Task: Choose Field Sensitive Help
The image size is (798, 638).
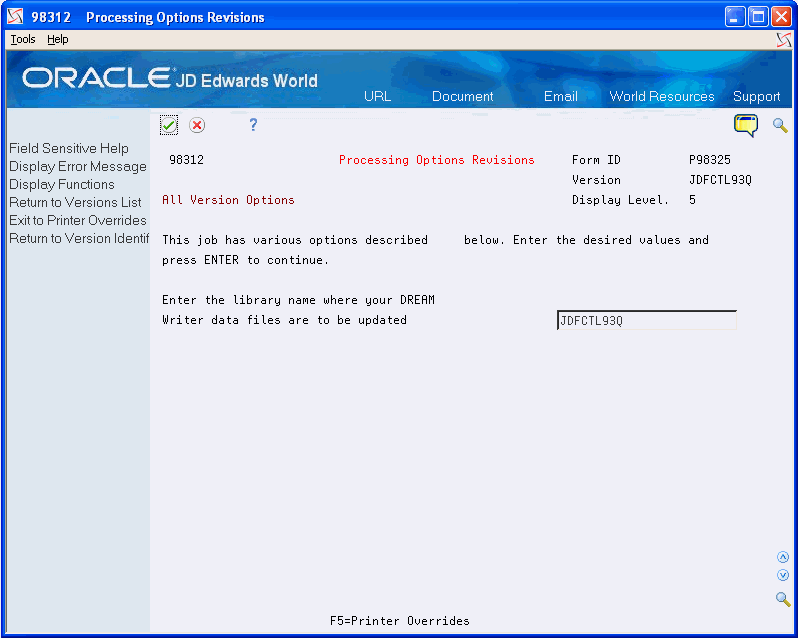Action: tap(69, 148)
